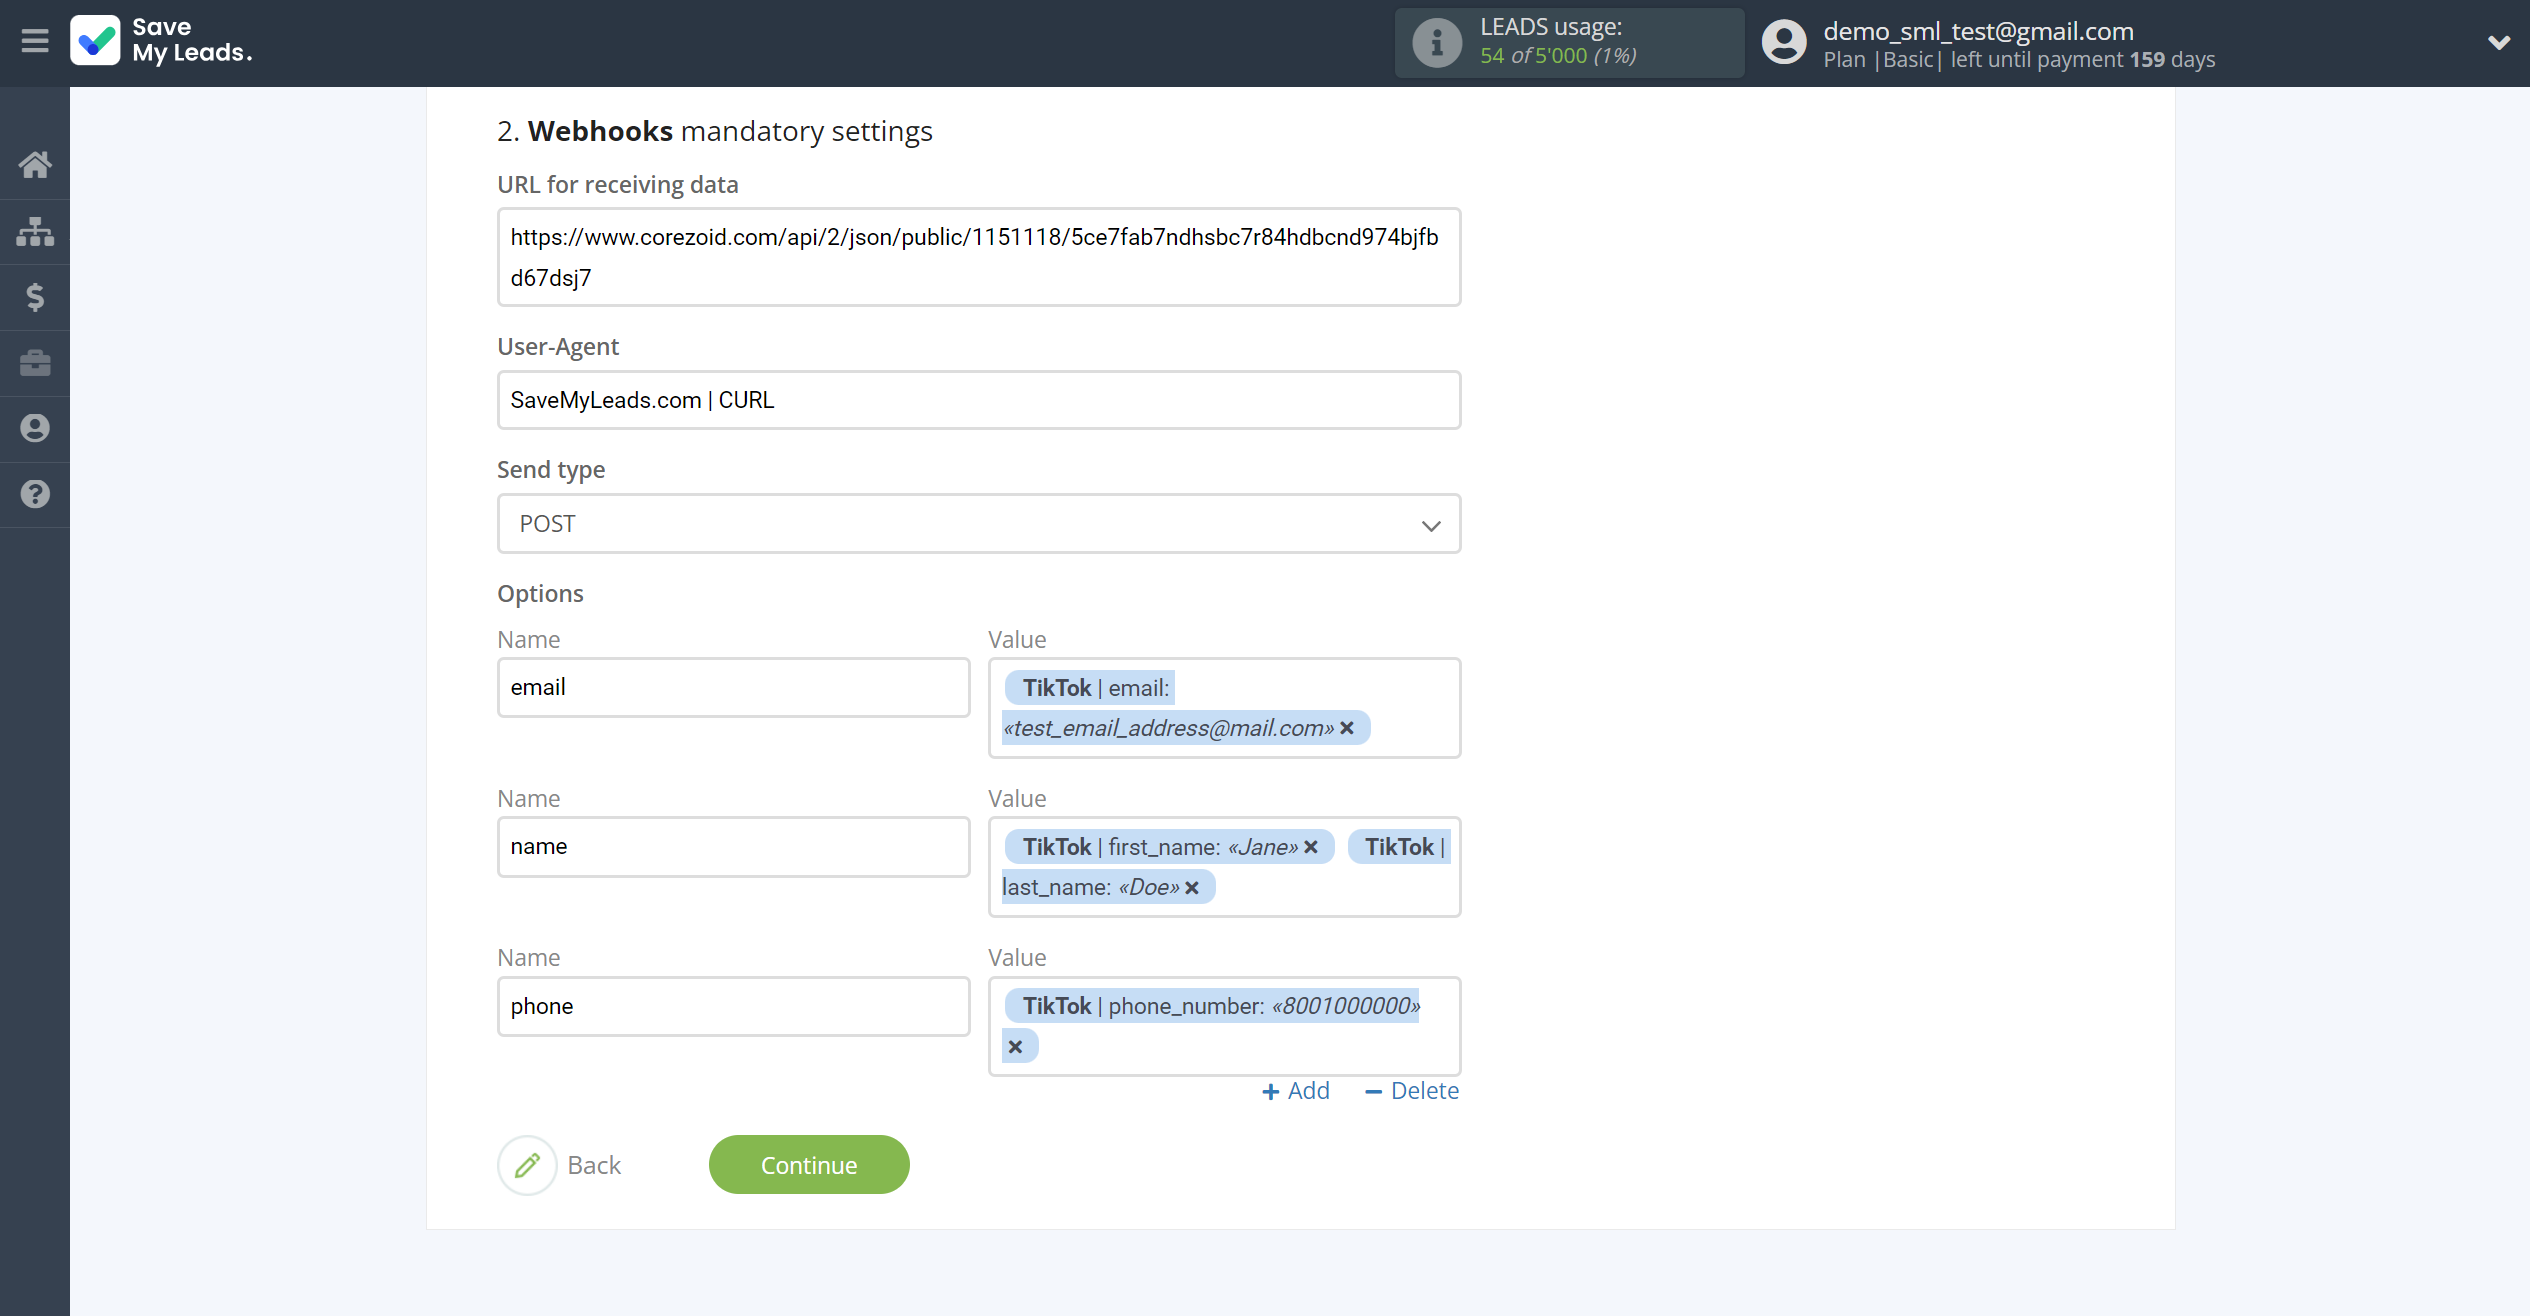Click the User-Agent input field

click(979, 400)
